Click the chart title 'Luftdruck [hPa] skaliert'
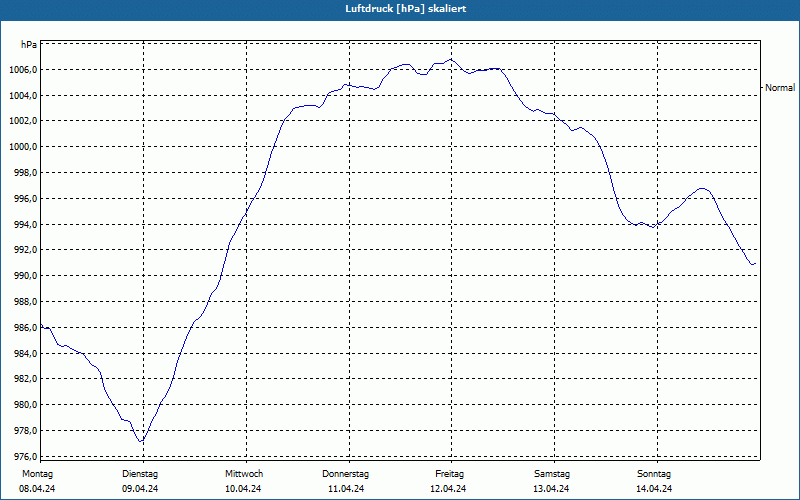 [405, 9]
